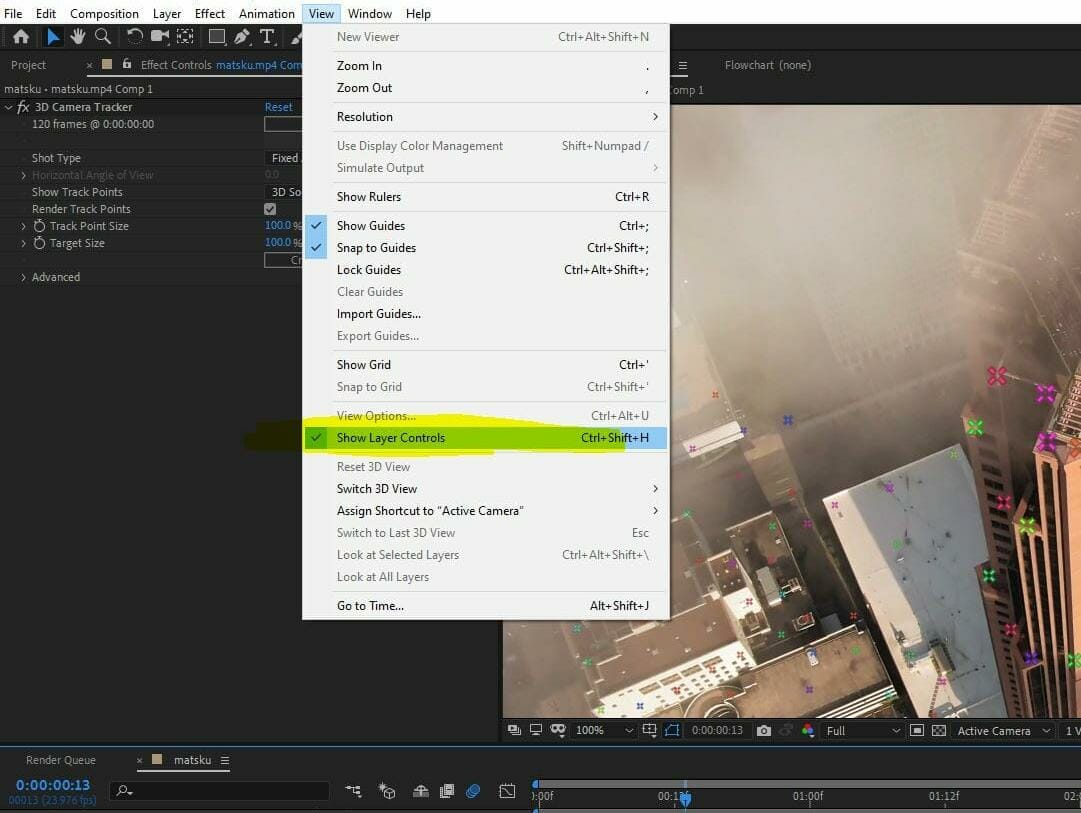Toggle Motion Blur timeline icon
The image size is (1081, 813).
(473, 791)
